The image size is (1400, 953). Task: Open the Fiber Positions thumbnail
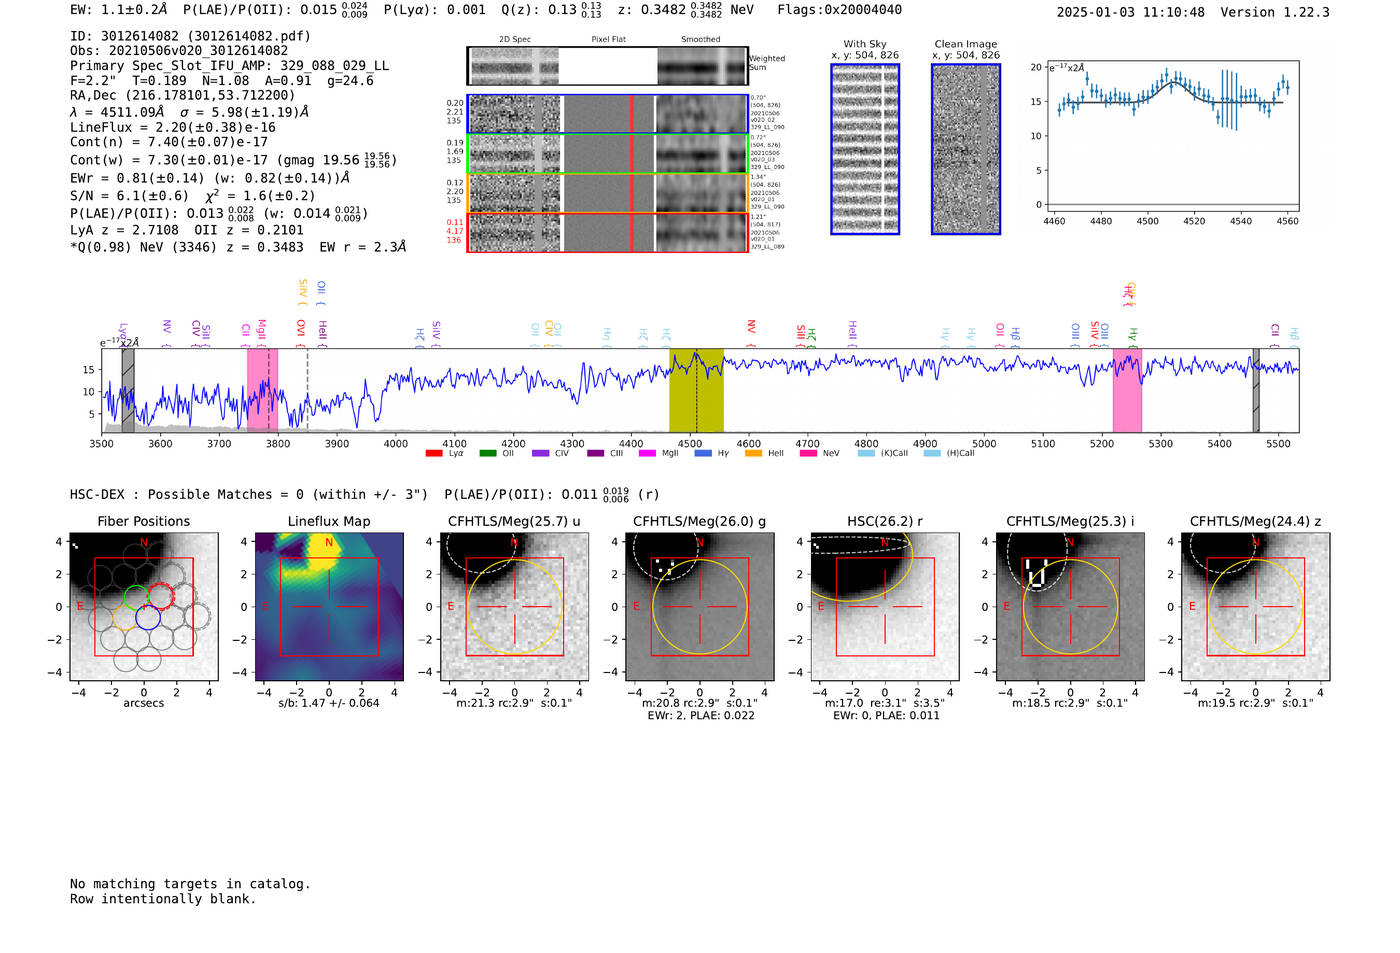pyautogui.click(x=144, y=606)
